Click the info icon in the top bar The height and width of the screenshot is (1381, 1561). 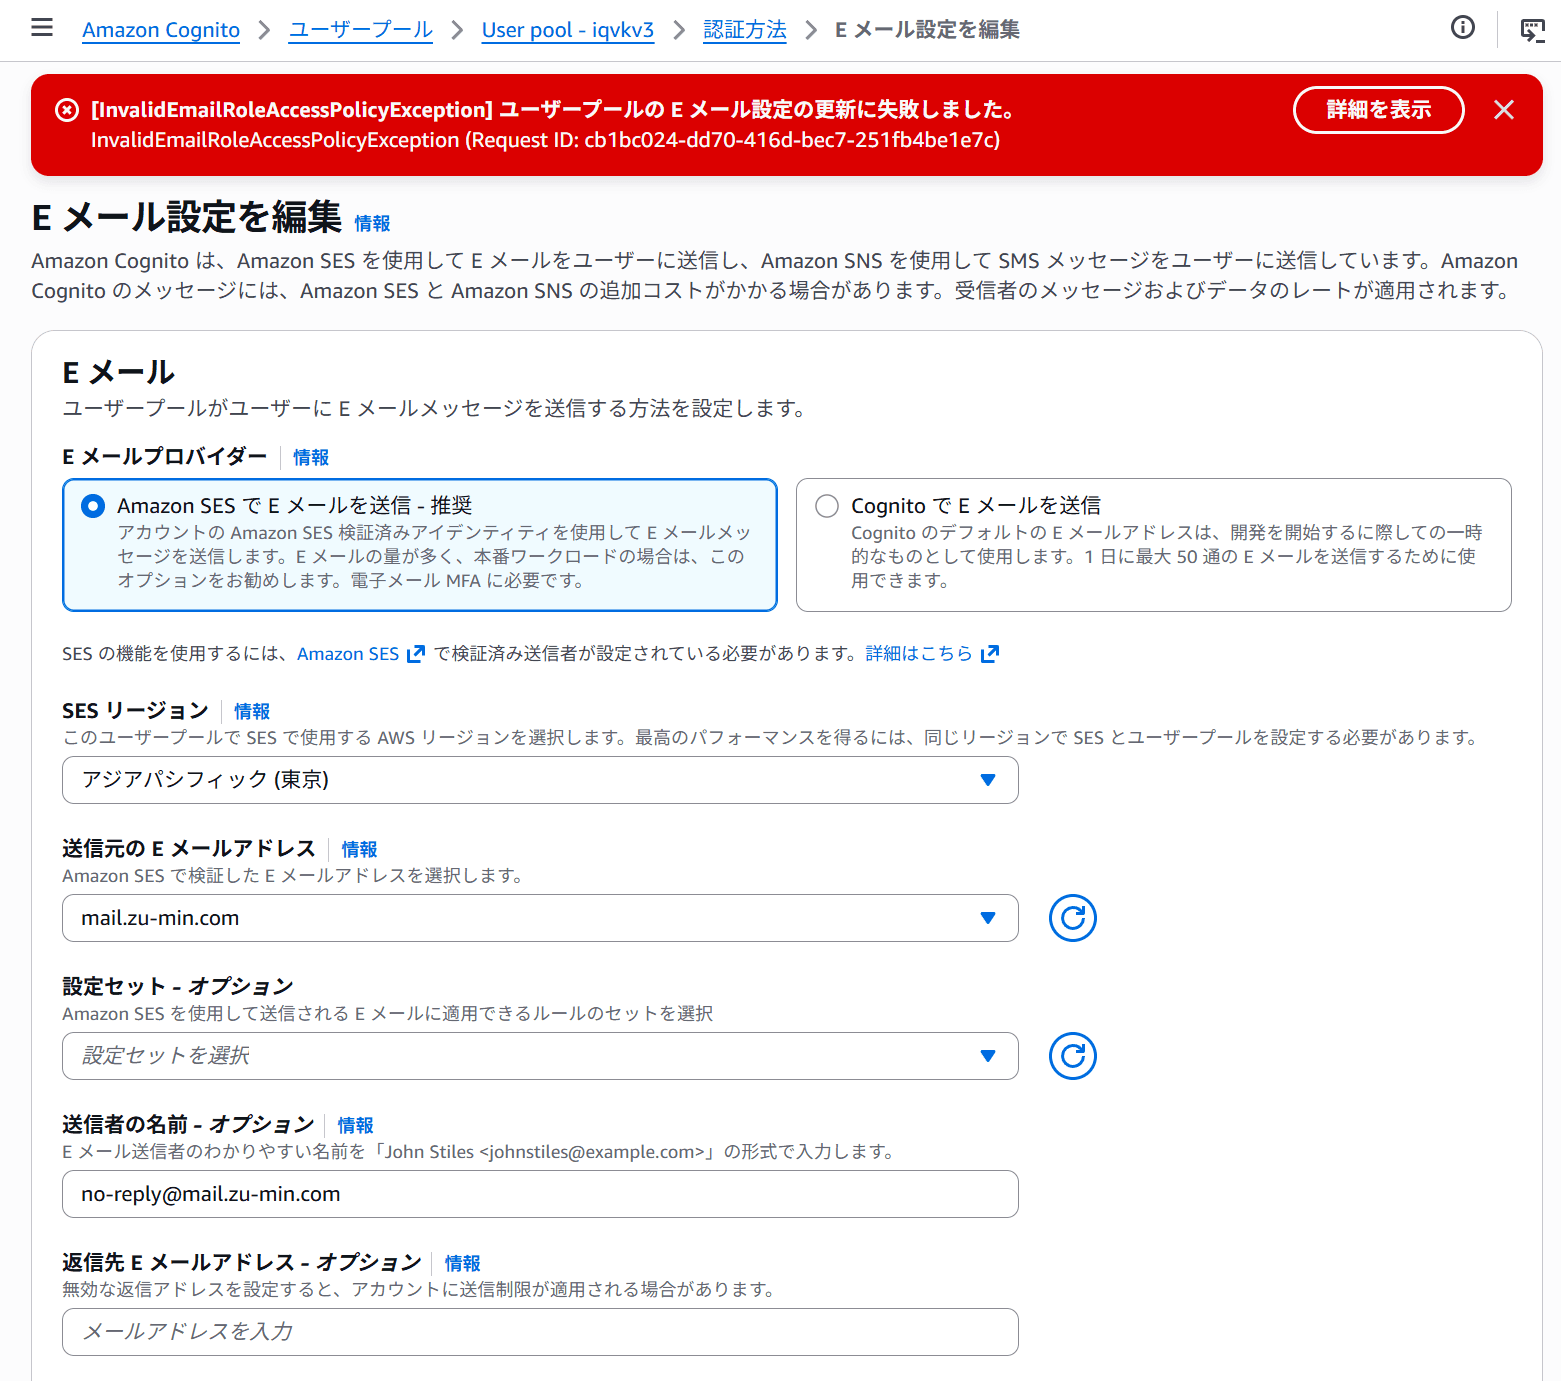pyautogui.click(x=1462, y=28)
